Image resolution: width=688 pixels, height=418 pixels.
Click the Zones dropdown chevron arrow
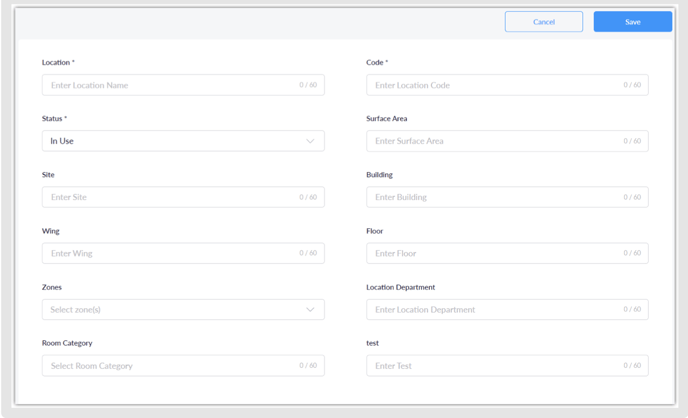[x=310, y=310]
